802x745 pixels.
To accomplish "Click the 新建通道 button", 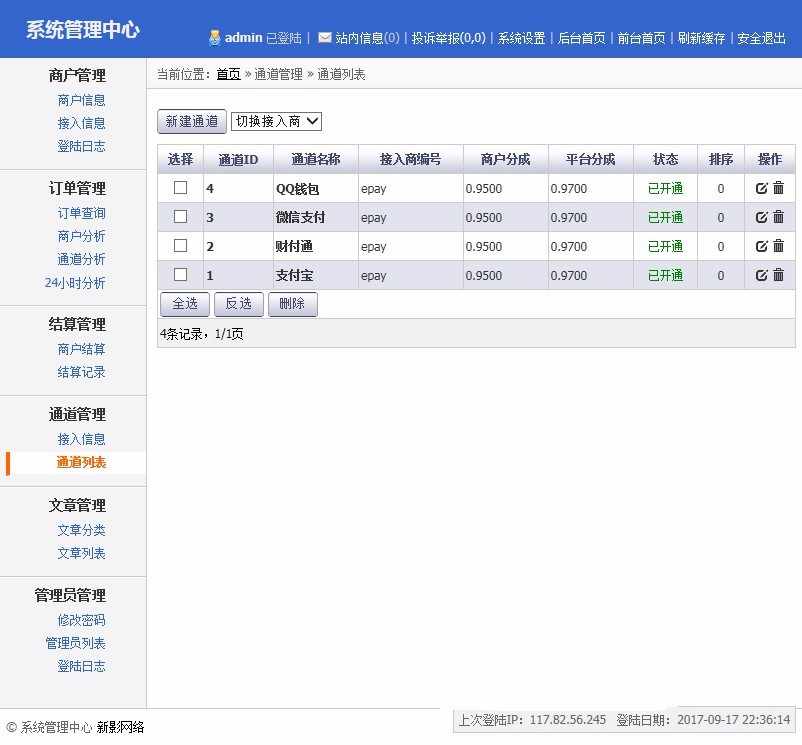I will point(191,121).
